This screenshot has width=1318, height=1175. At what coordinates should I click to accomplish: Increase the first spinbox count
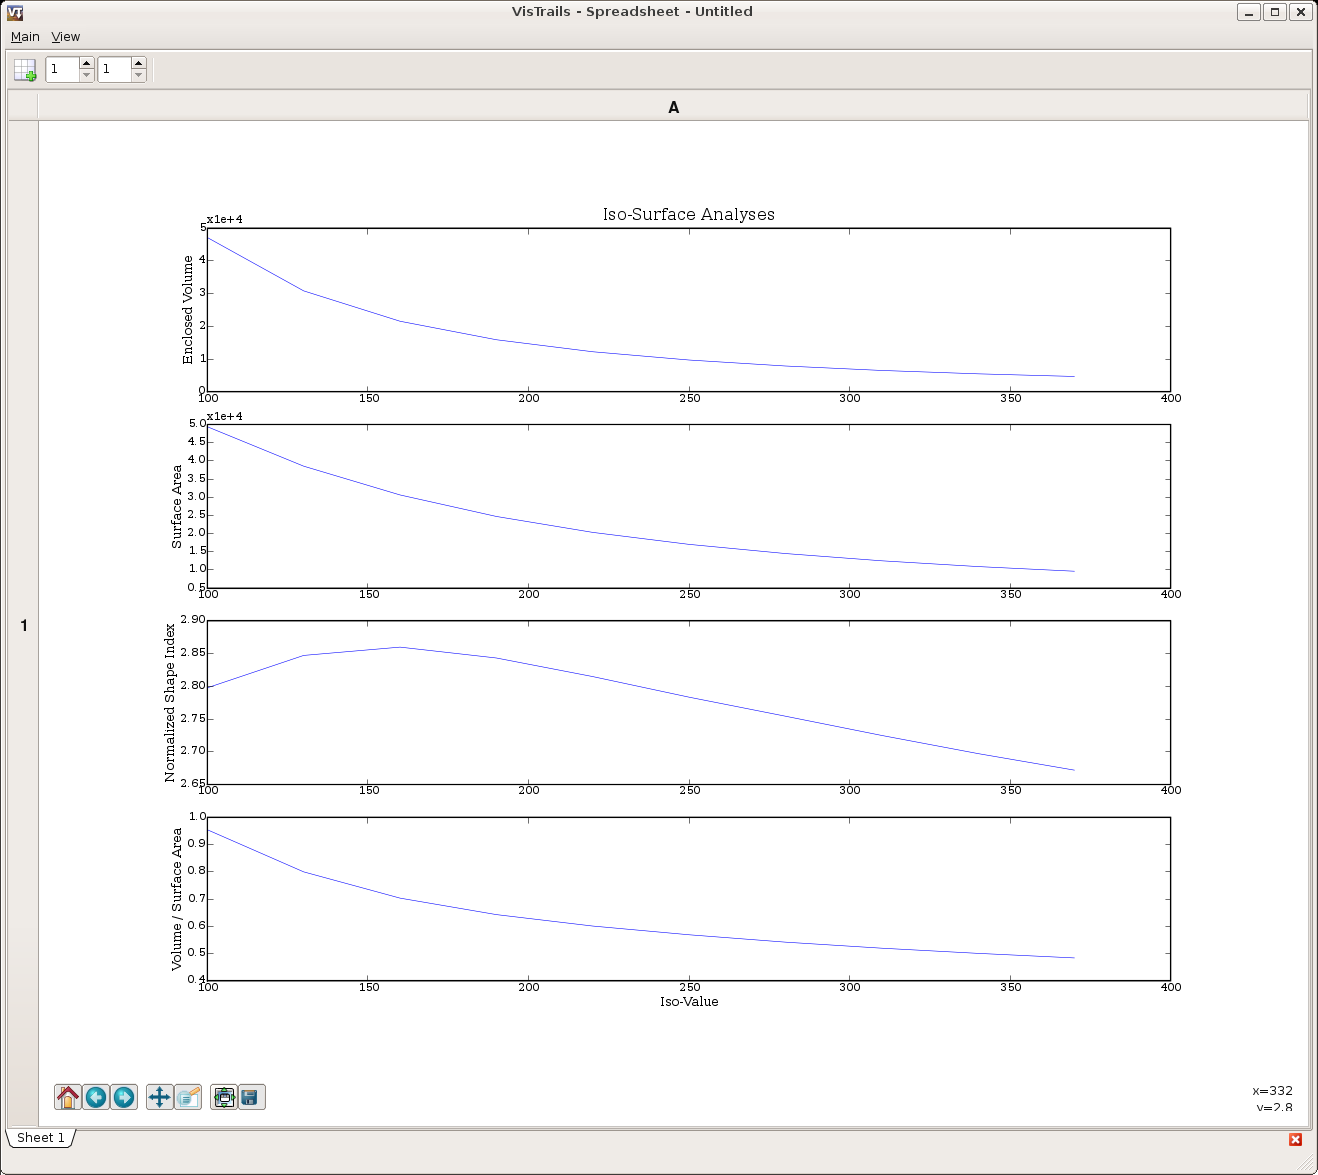(x=86, y=63)
